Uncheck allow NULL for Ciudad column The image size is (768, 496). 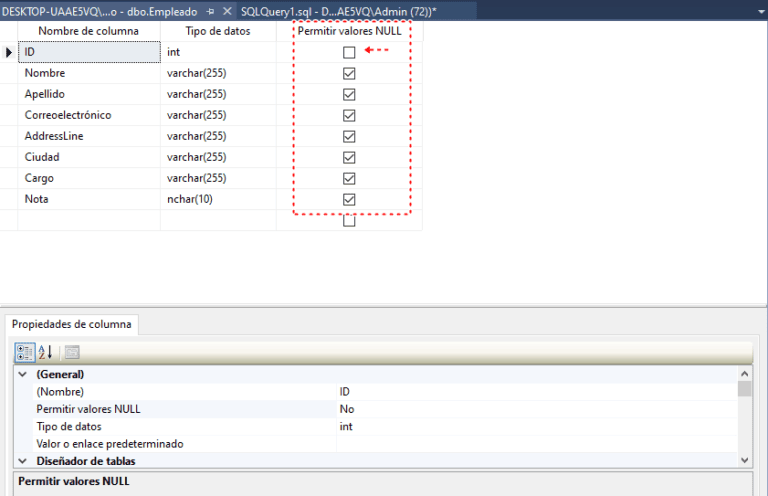(x=349, y=157)
